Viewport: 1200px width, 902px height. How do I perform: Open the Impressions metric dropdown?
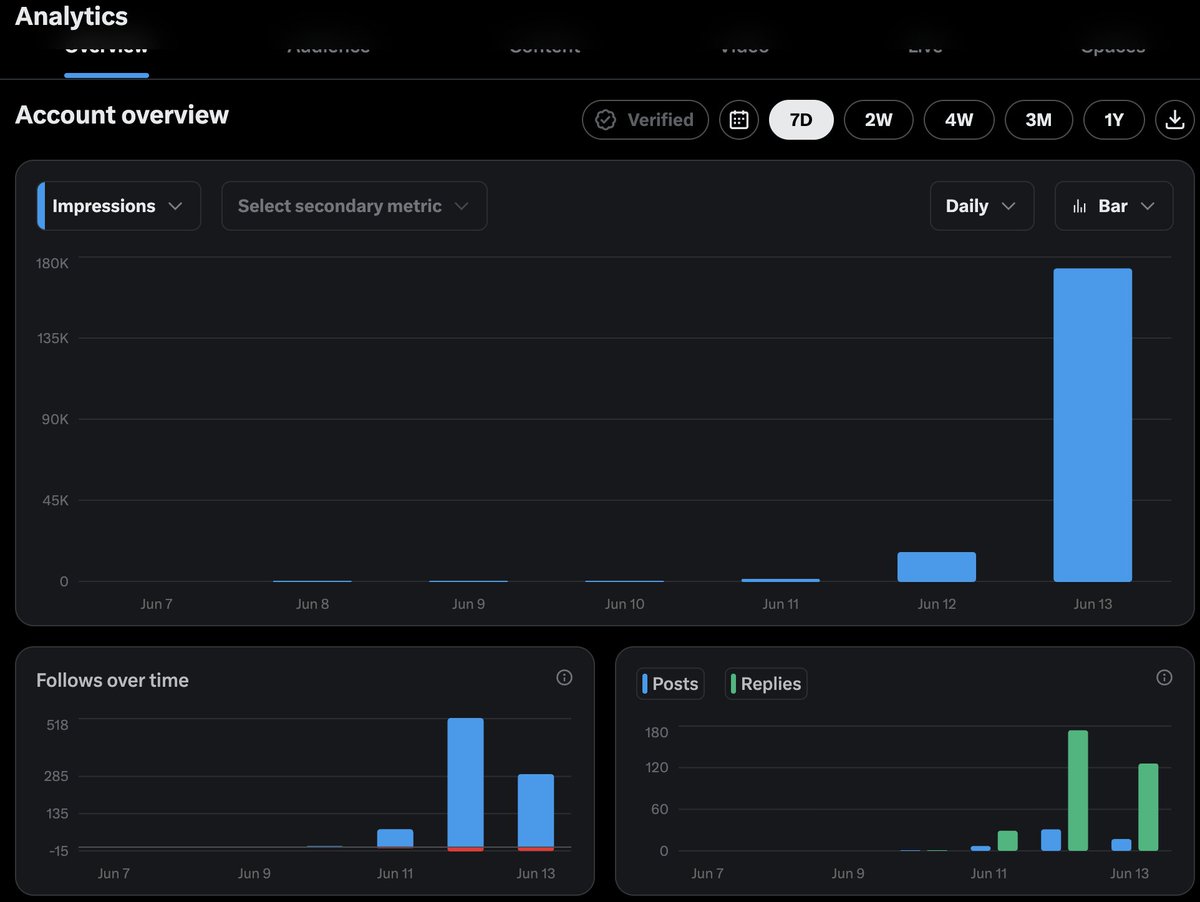[119, 206]
